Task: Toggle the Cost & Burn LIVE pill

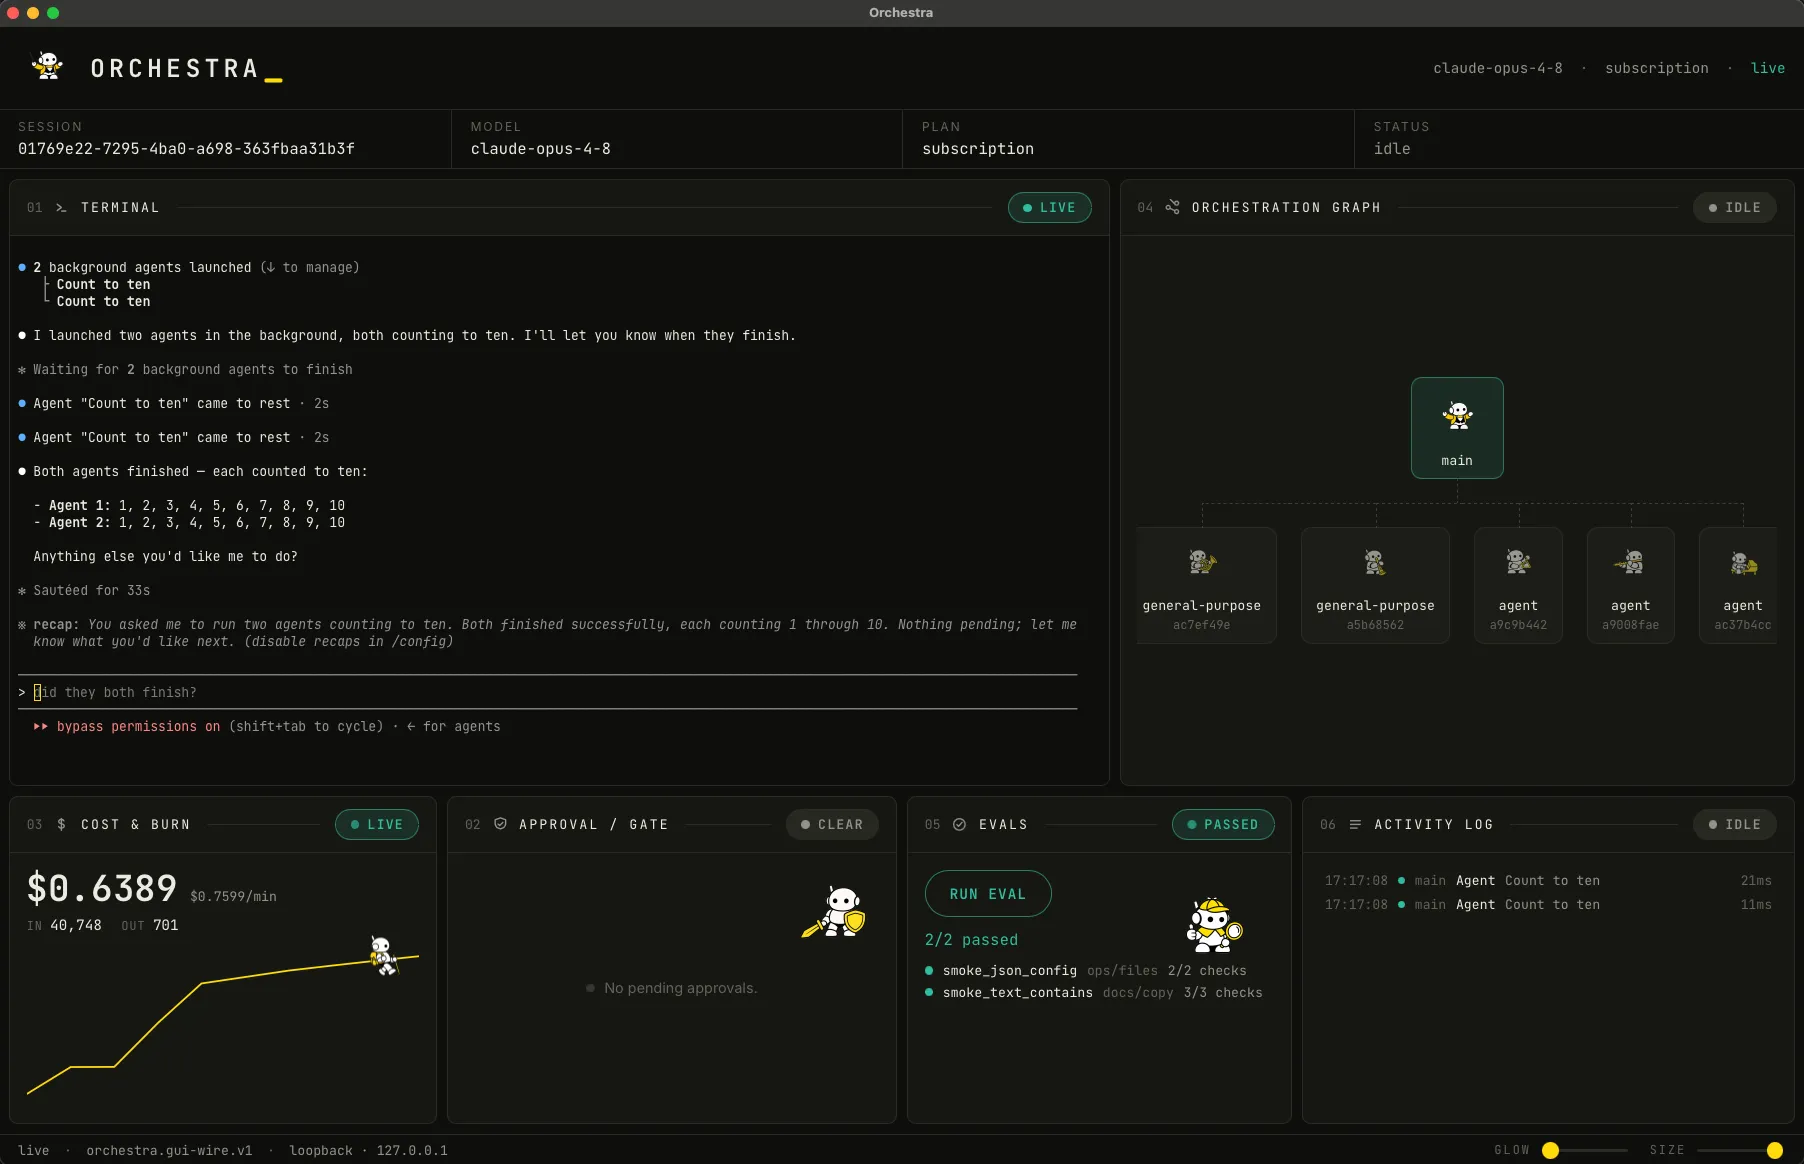Action: (x=377, y=825)
